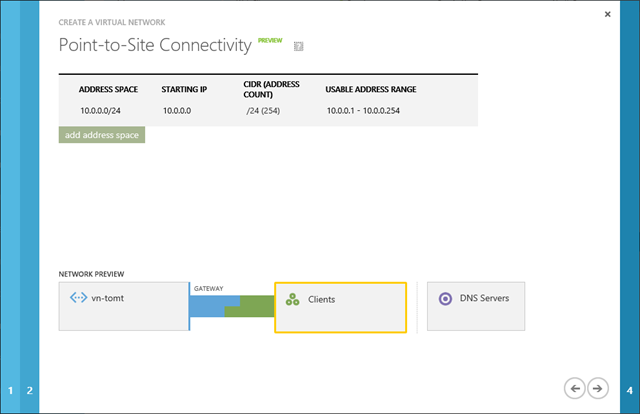
Task: Click the add address space button
Action: point(102,135)
